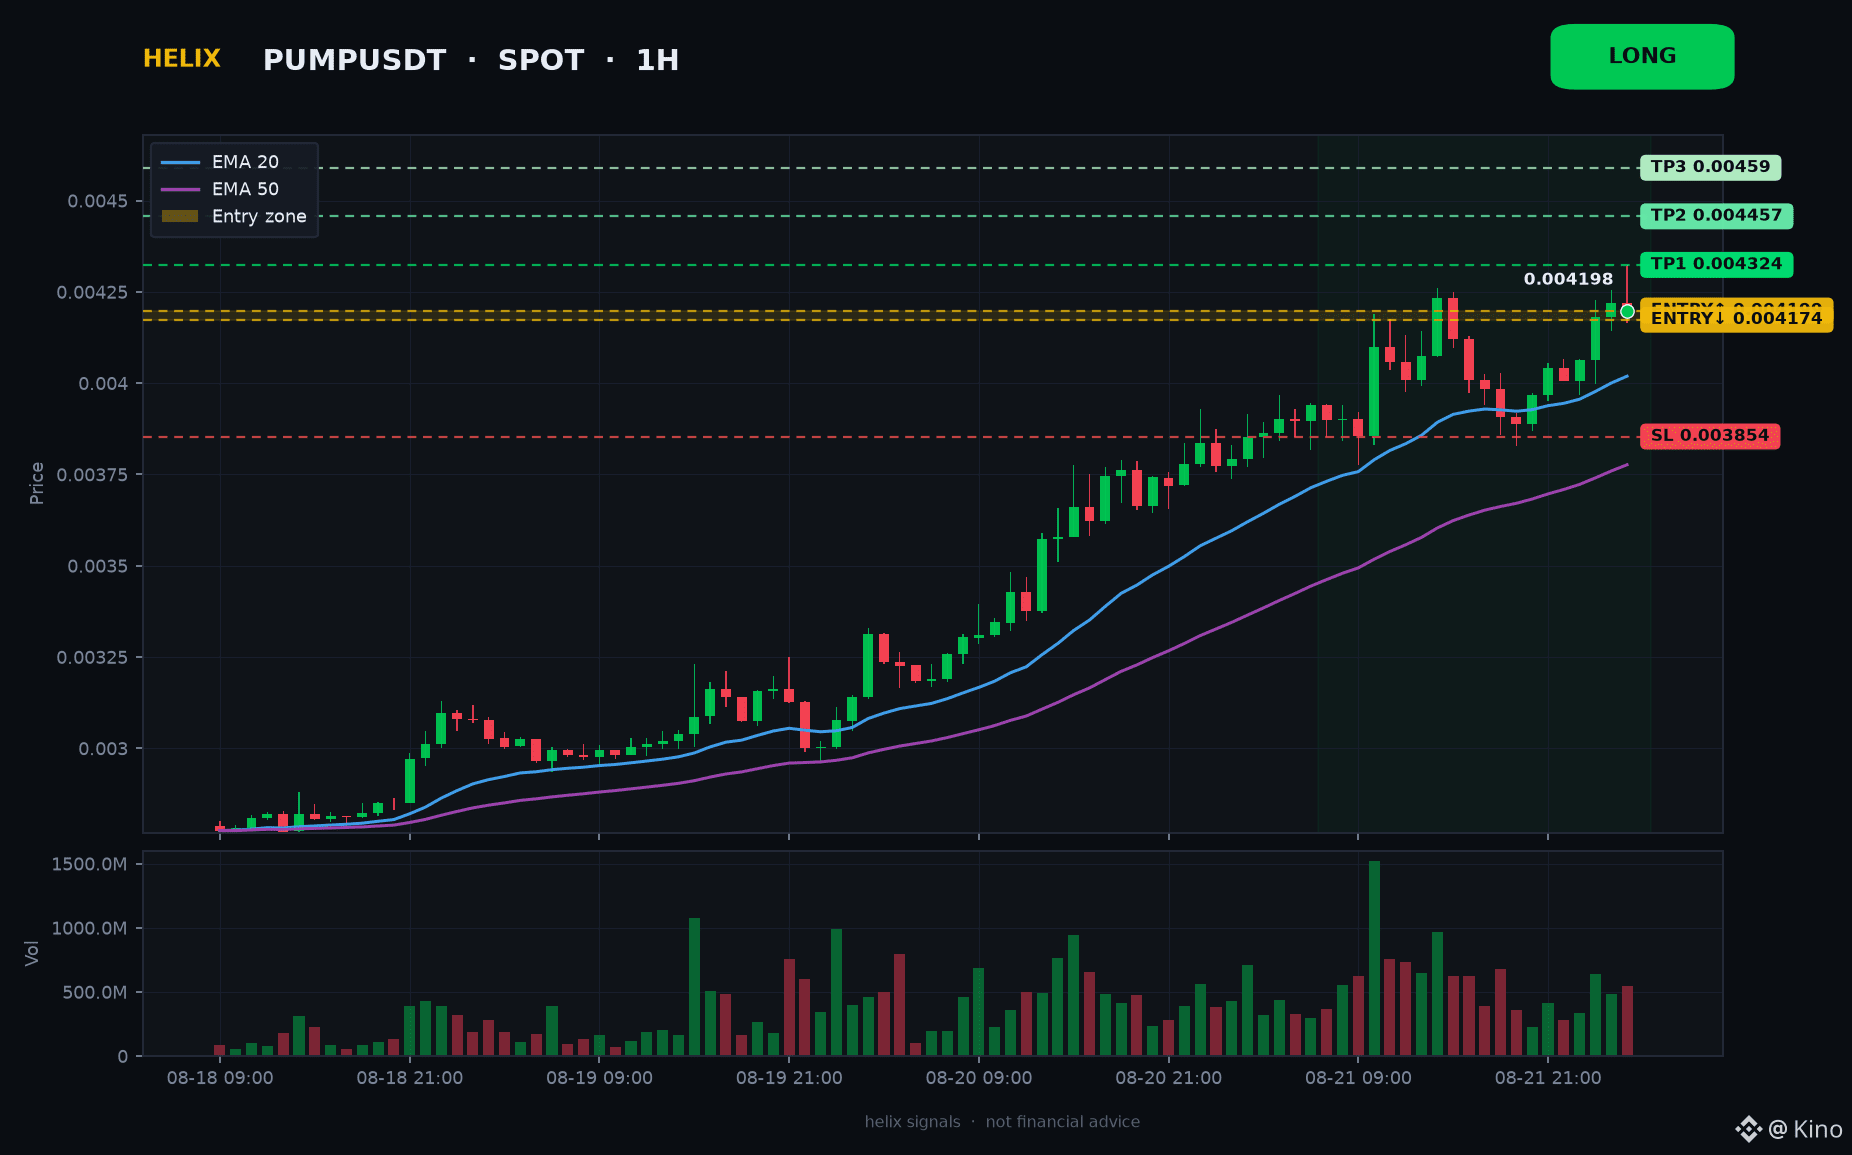The height and width of the screenshot is (1155, 1852).
Task: Click the 0.00325 price axis tick
Action: pos(93,657)
